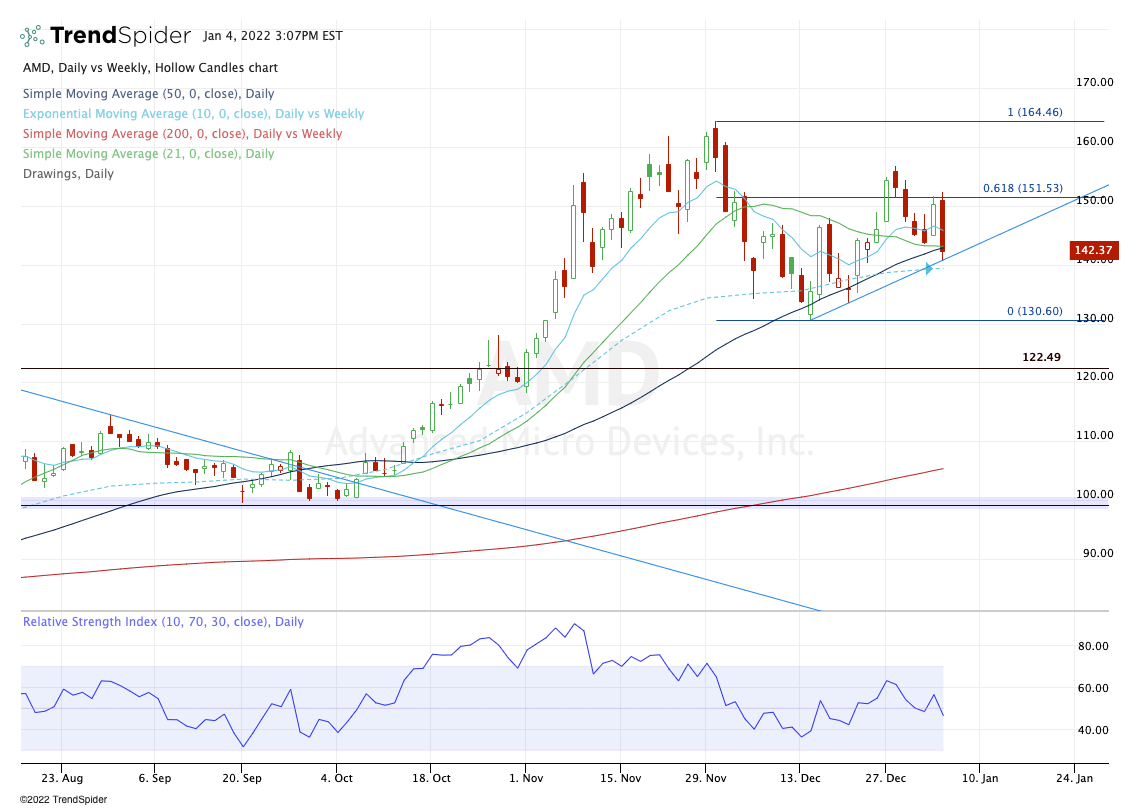Click the 18. Oct date axis label

coord(431,778)
